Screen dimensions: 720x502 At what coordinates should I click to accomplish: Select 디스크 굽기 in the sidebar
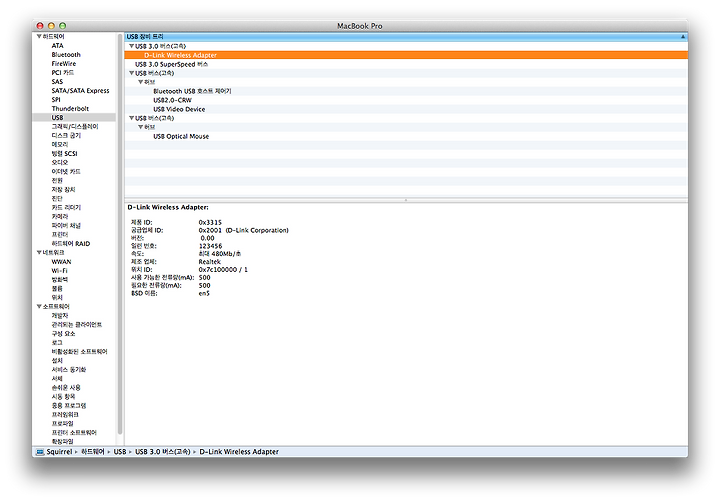66,135
